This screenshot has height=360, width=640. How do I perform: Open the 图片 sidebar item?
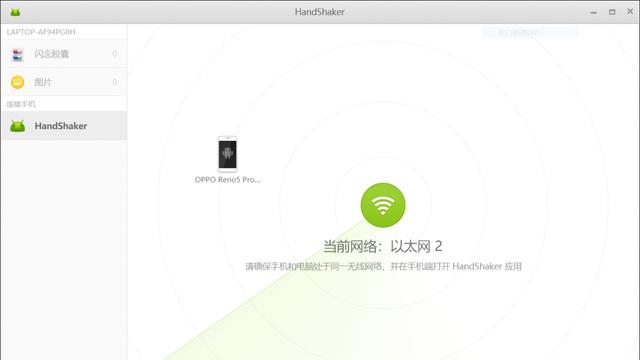pyautogui.click(x=64, y=82)
